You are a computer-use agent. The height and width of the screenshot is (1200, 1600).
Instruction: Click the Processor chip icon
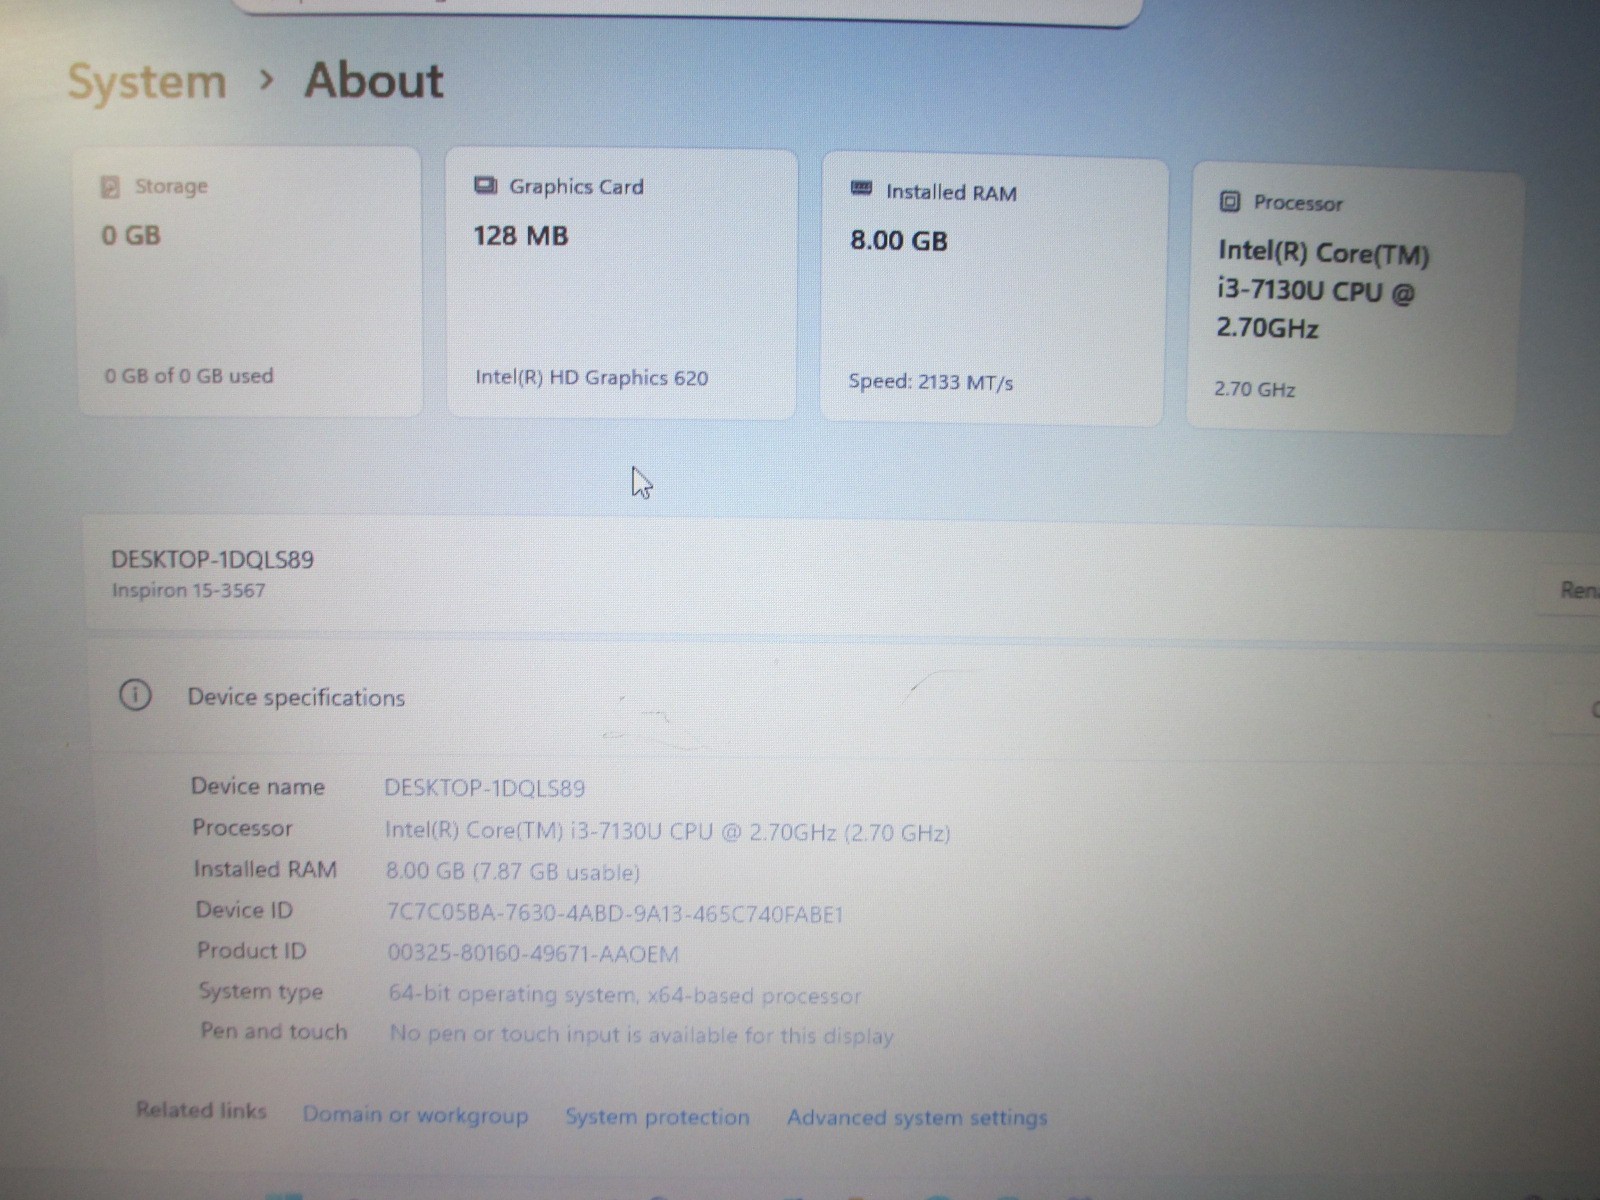[1230, 202]
